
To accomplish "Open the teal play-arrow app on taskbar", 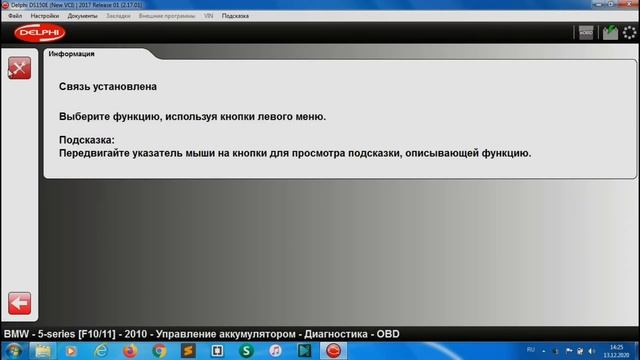I will point(304,351).
